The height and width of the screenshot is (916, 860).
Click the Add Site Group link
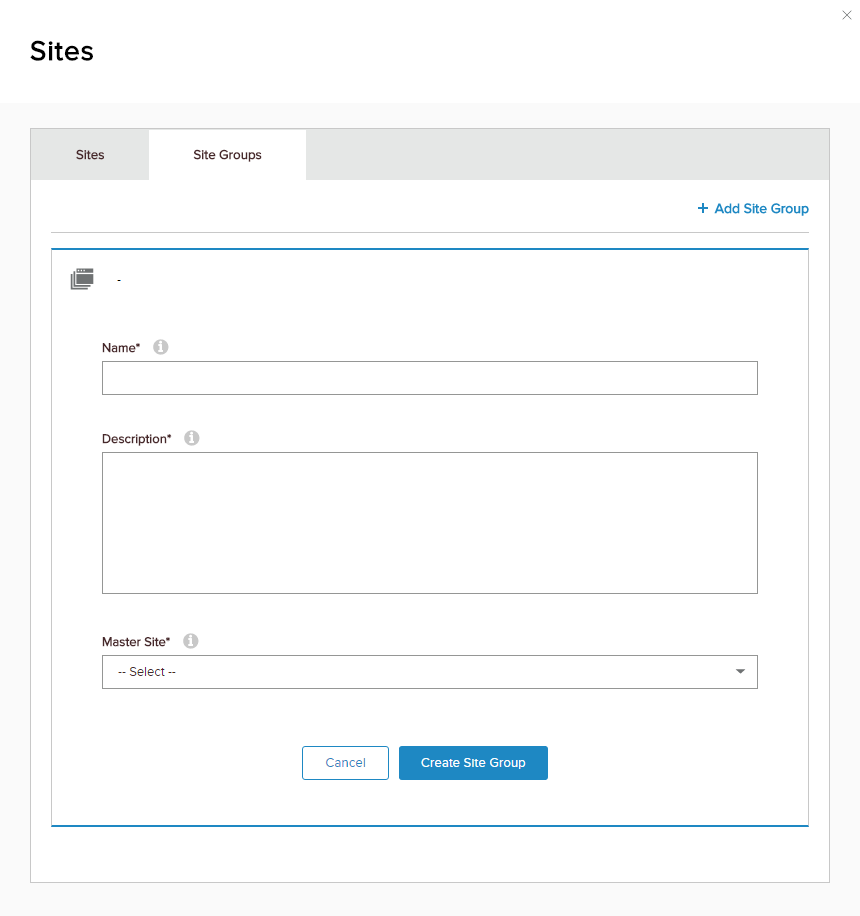tap(761, 209)
